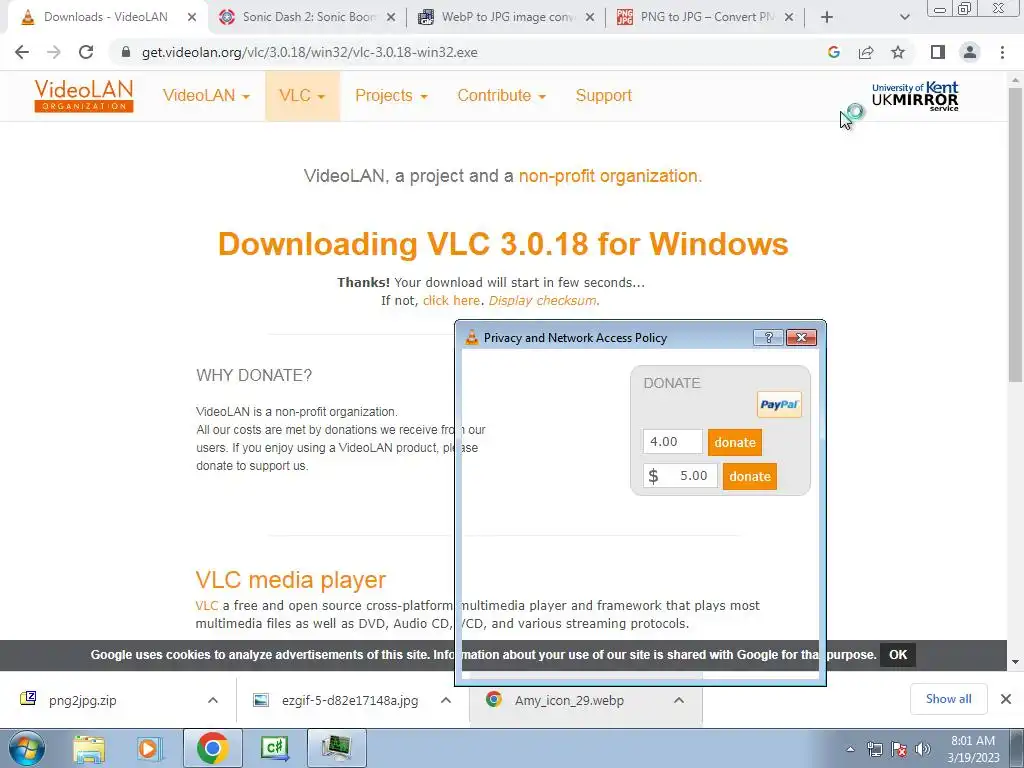
Task: Switch to the Sonic Dash 2 tab
Action: [307, 17]
